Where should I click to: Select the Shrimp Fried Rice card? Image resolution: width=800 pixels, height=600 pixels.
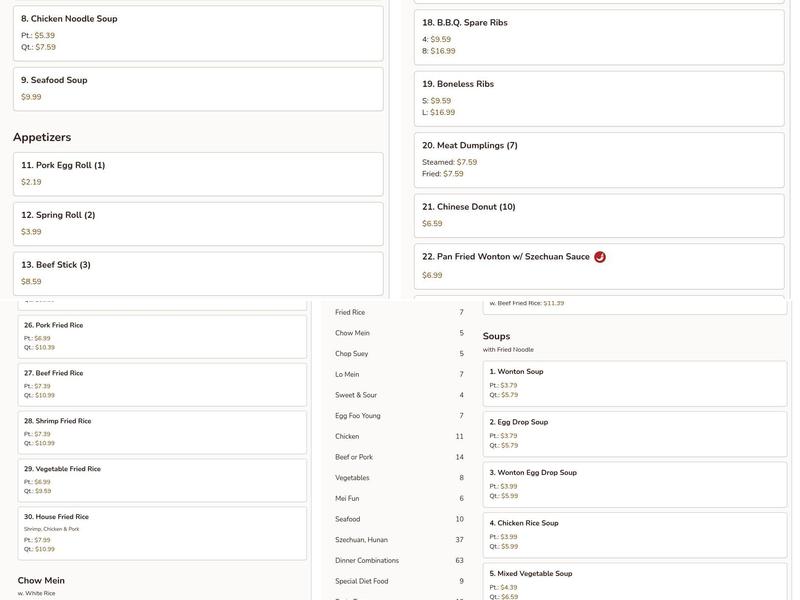[162, 431]
